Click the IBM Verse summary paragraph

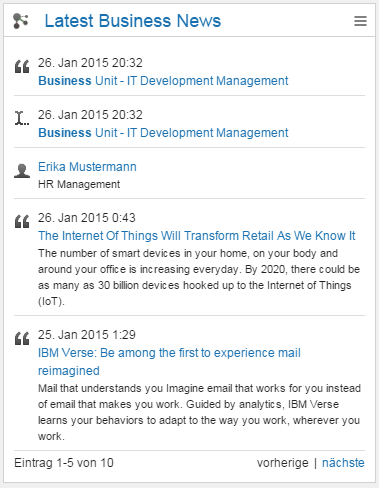click(199, 412)
